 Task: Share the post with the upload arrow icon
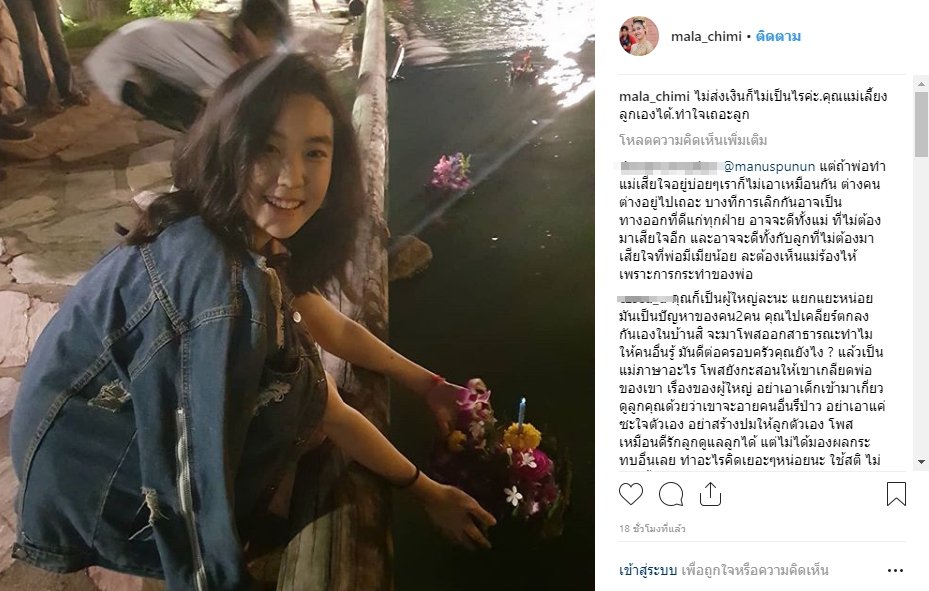click(x=710, y=494)
